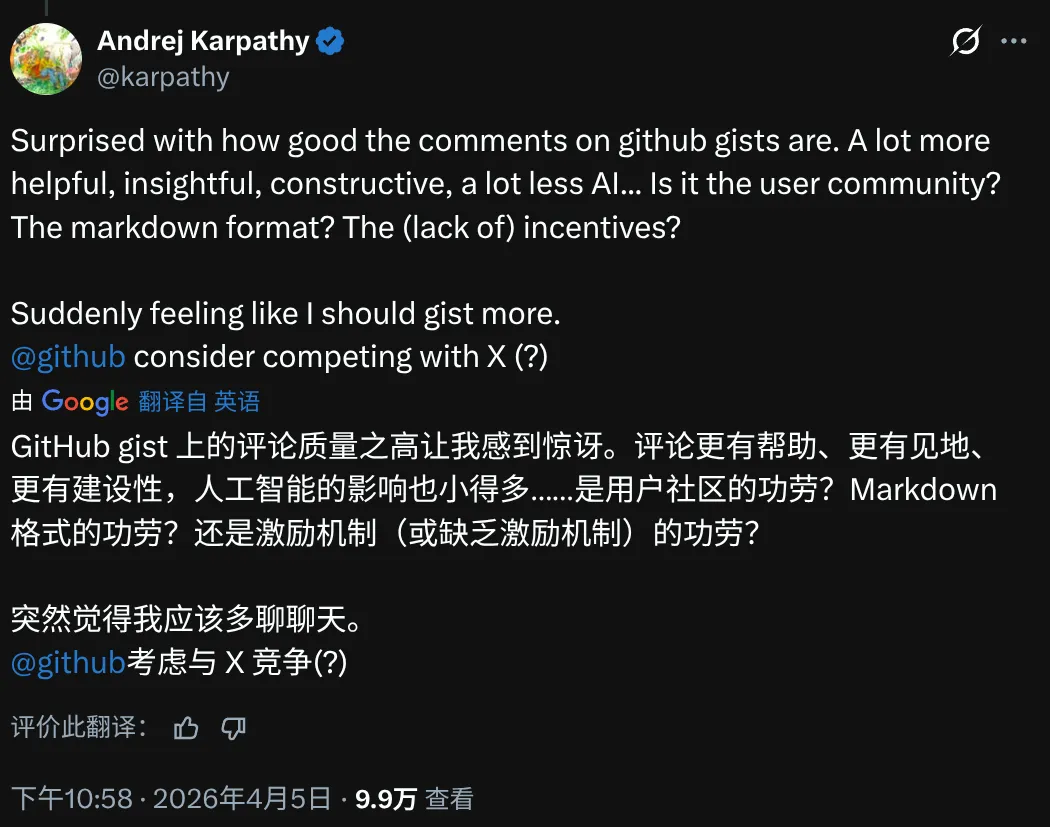This screenshot has width=1050, height=827.
Task: Click the "考虑与 X 竞争(?)" translated text
Action: point(236,663)
